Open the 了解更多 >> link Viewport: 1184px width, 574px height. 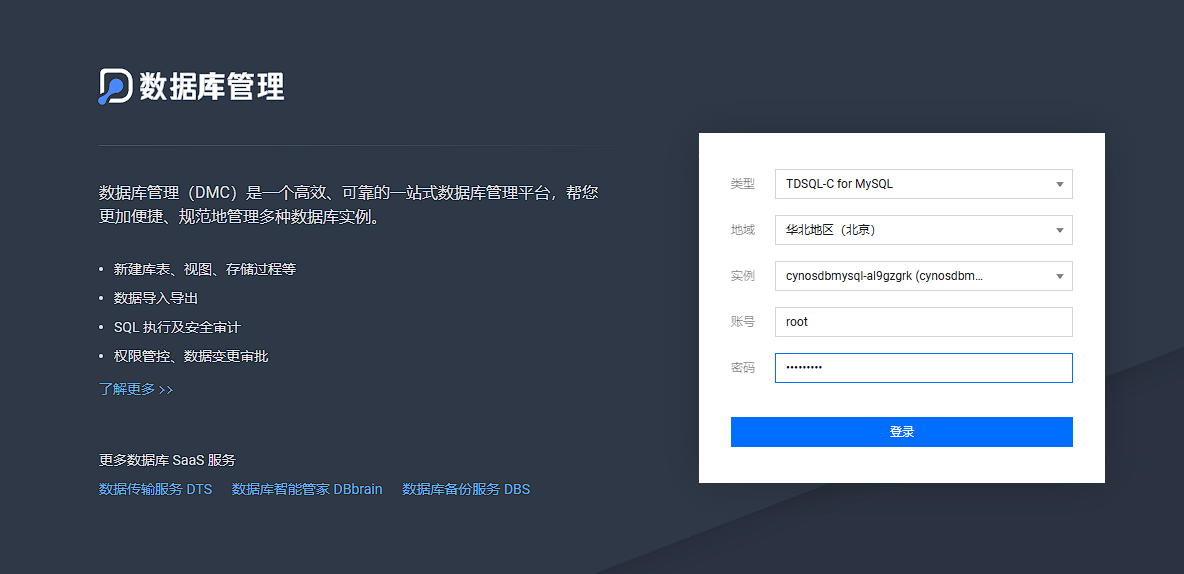click(x=136, y=389)
